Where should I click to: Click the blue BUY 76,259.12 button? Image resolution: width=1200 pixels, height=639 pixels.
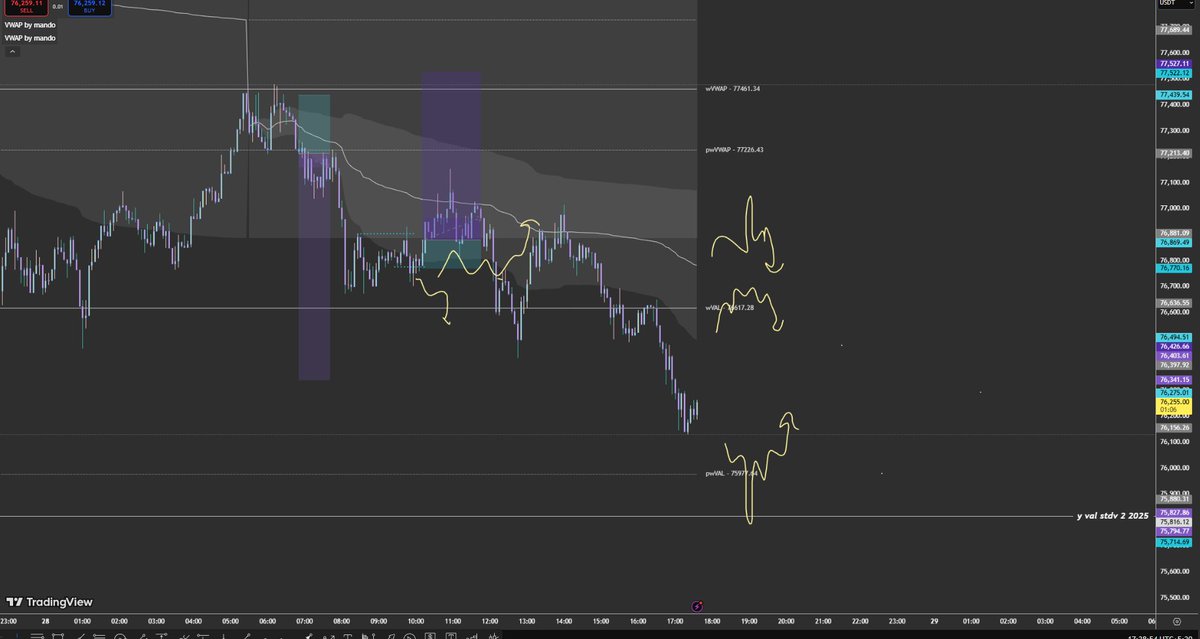pyautogui.click(x=89, y=7)
